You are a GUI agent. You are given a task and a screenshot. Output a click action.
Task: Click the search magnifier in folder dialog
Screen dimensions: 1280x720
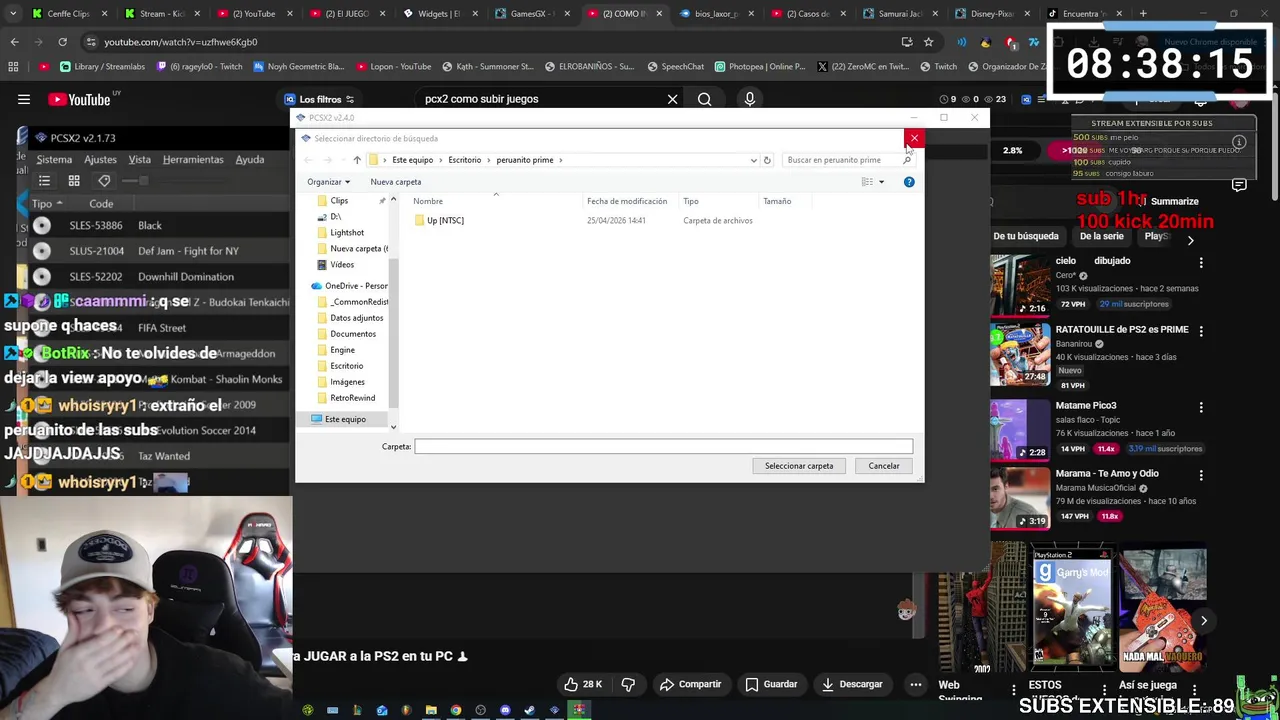coord(906,160)
